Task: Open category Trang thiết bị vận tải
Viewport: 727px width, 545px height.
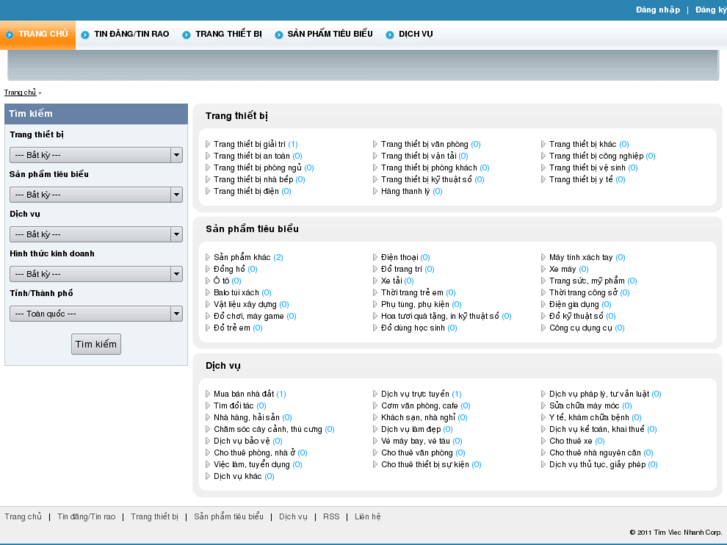Action: (x=419, y=156)
